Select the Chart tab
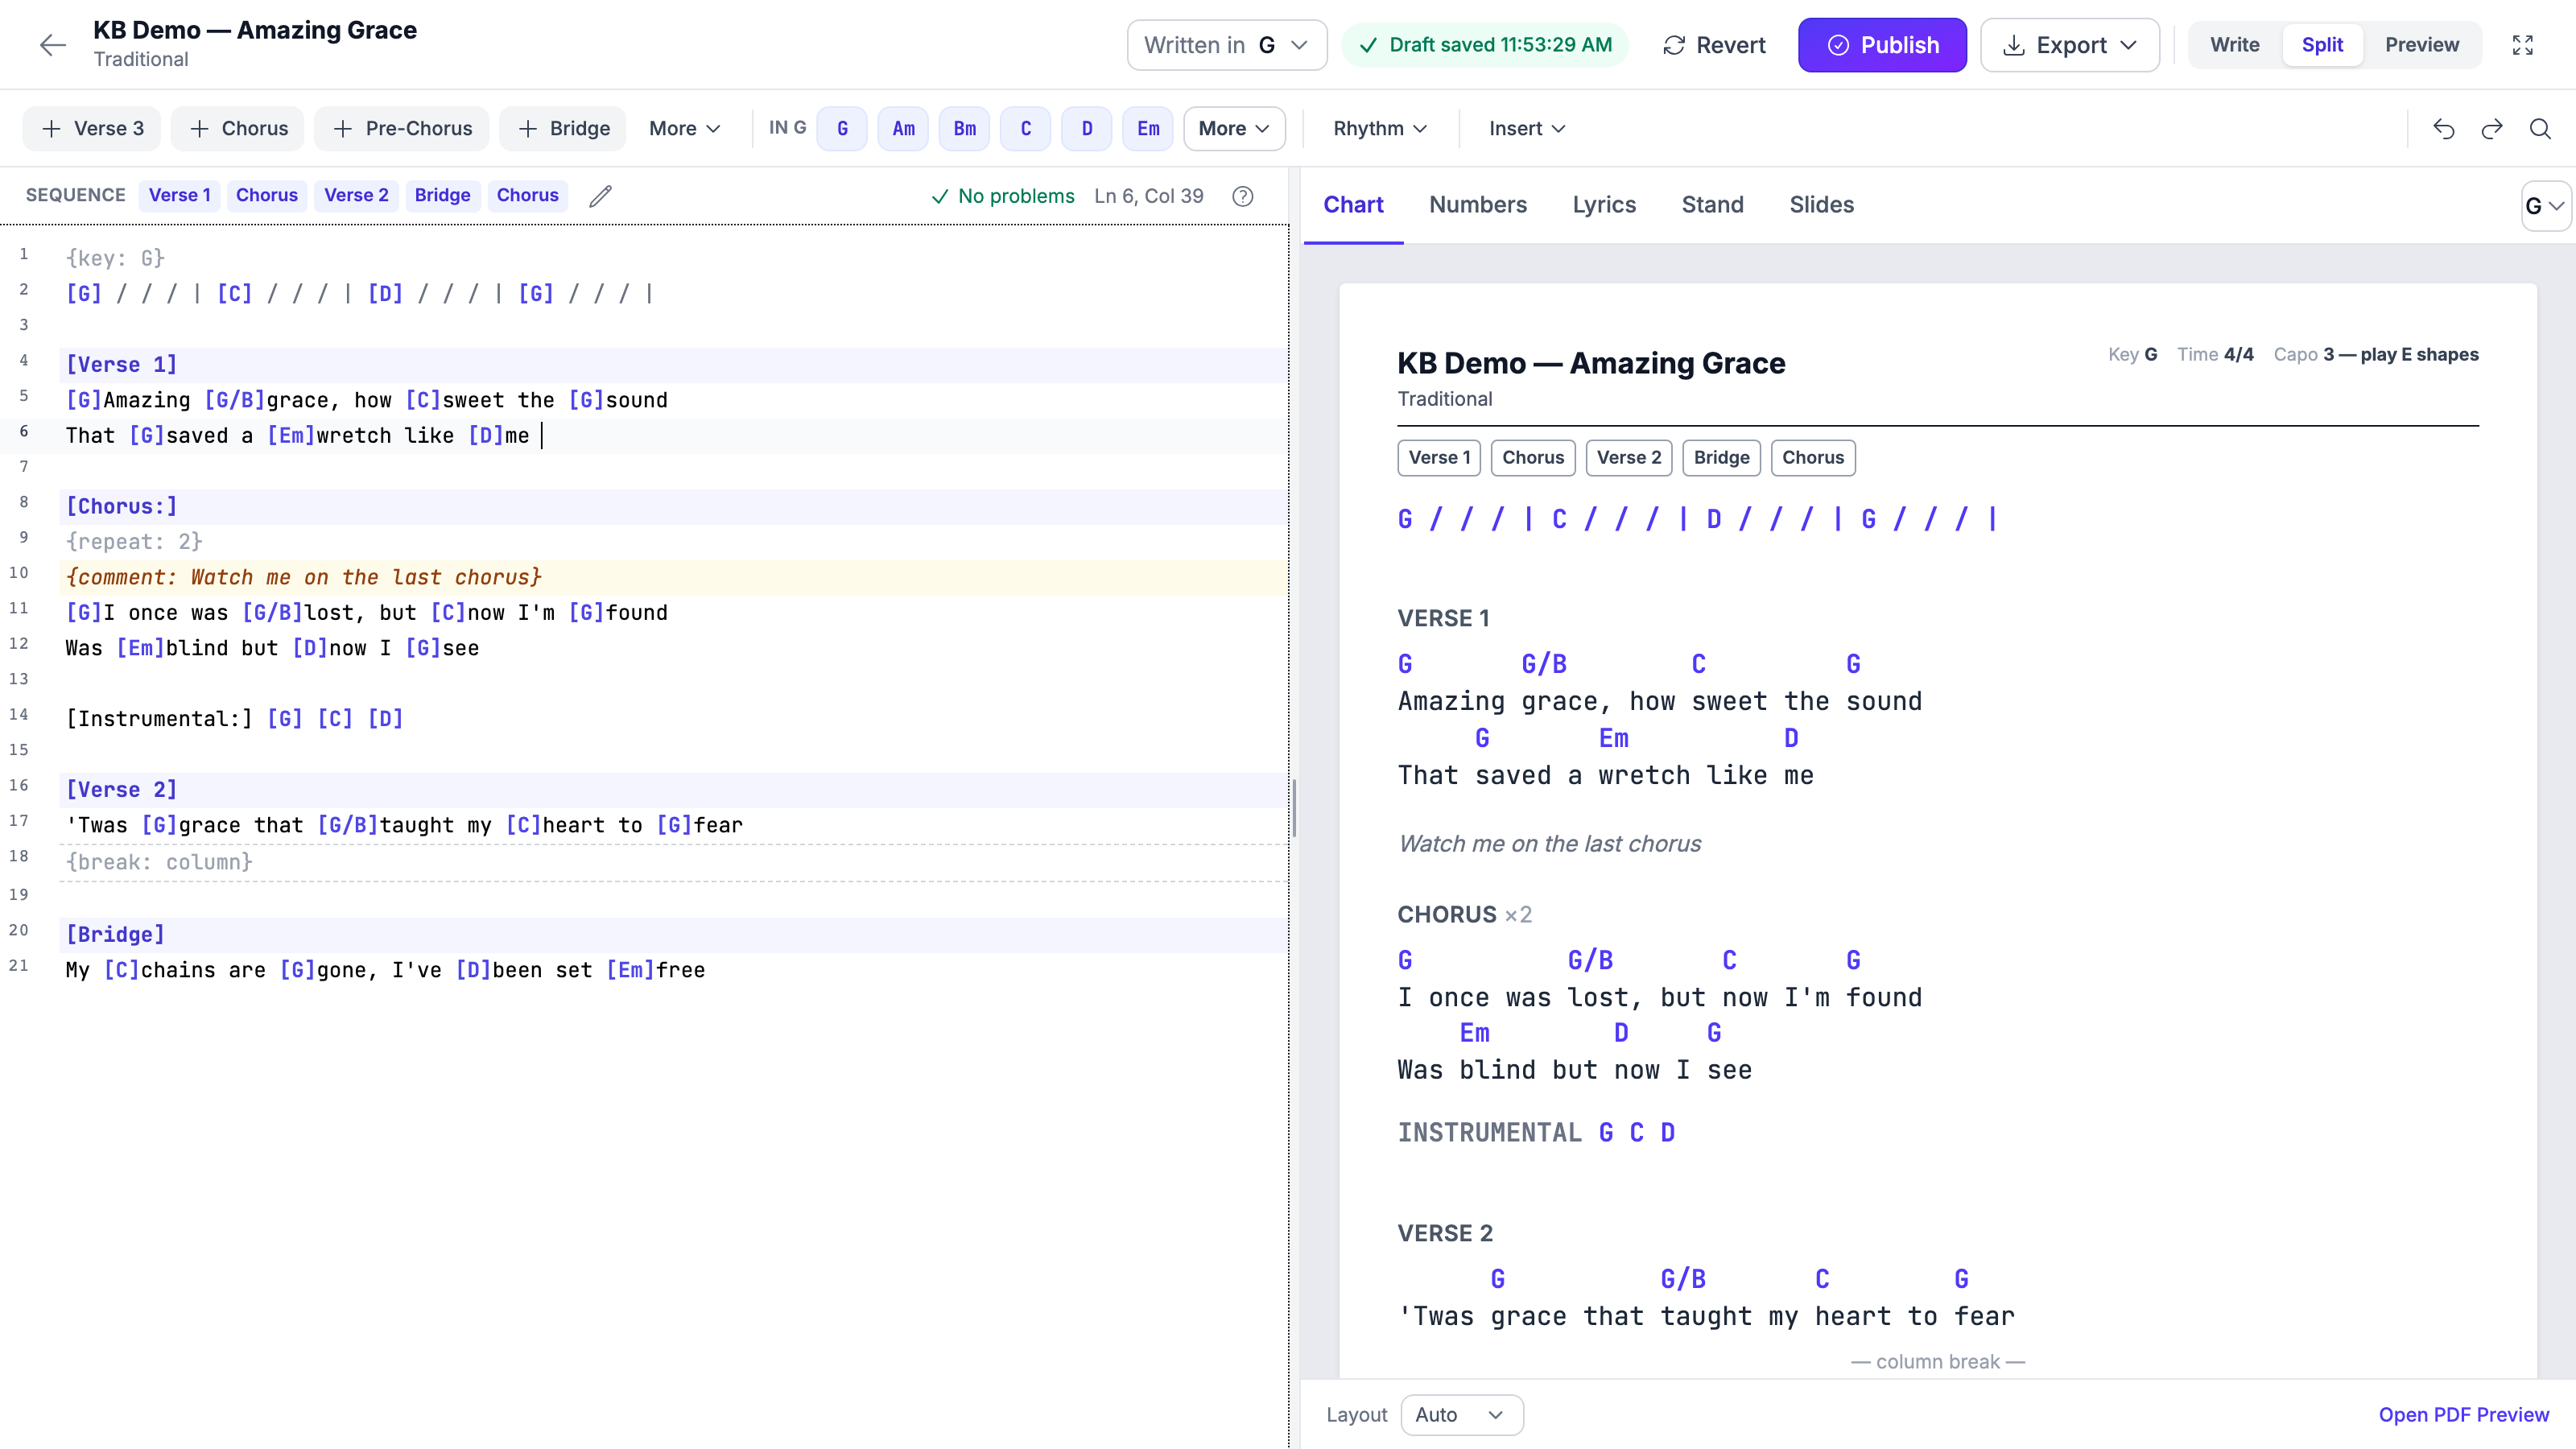Image resolution: width=2576 pixels, height=1449 pixels. (x=1353, y=205)
